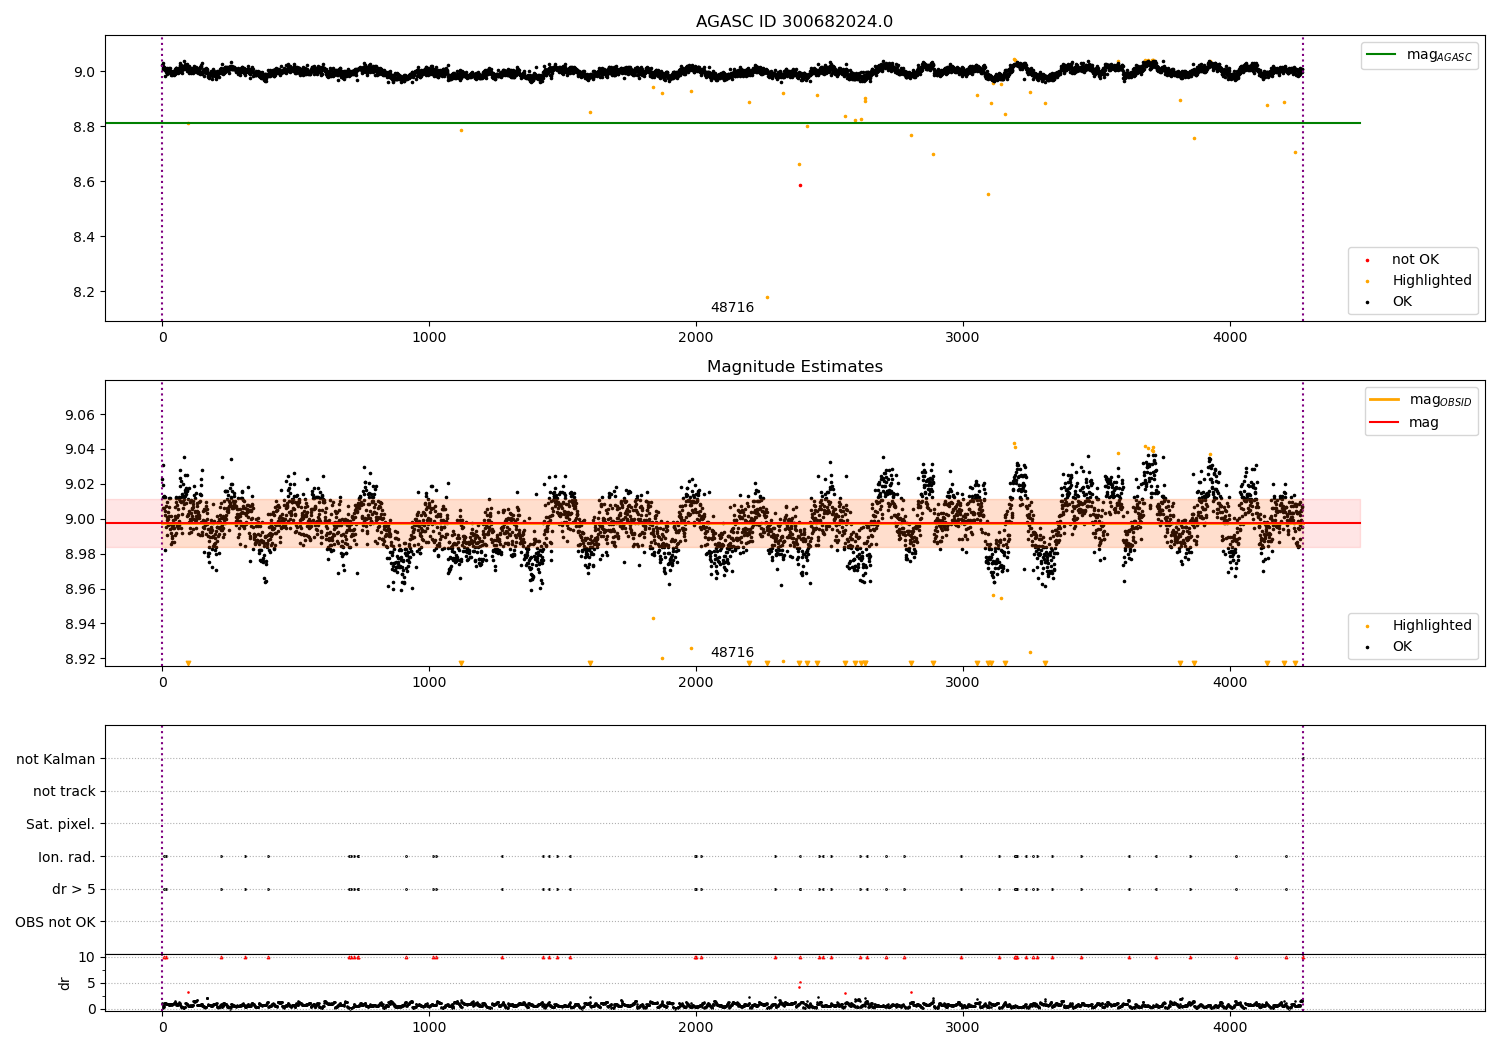The image size is (1500, 1050).
Task: Click the "1000" x-tick under the top plot
Action: (x=429, y=338)
